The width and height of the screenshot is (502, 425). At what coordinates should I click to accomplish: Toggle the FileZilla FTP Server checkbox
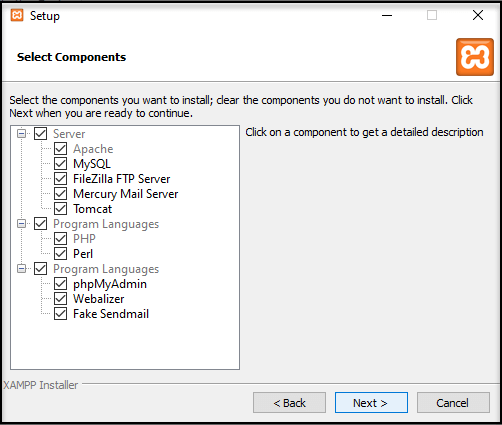[x=60, y=179]
